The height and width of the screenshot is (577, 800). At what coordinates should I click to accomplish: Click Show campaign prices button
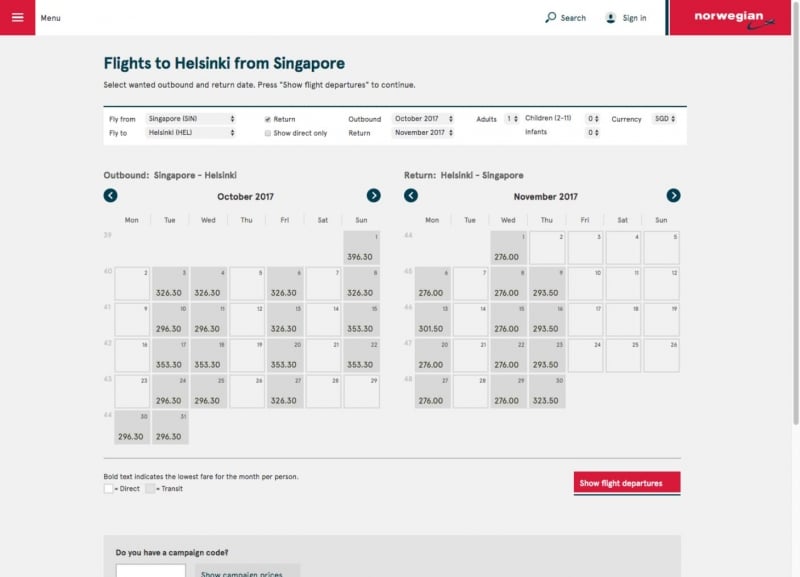(242, 573)
